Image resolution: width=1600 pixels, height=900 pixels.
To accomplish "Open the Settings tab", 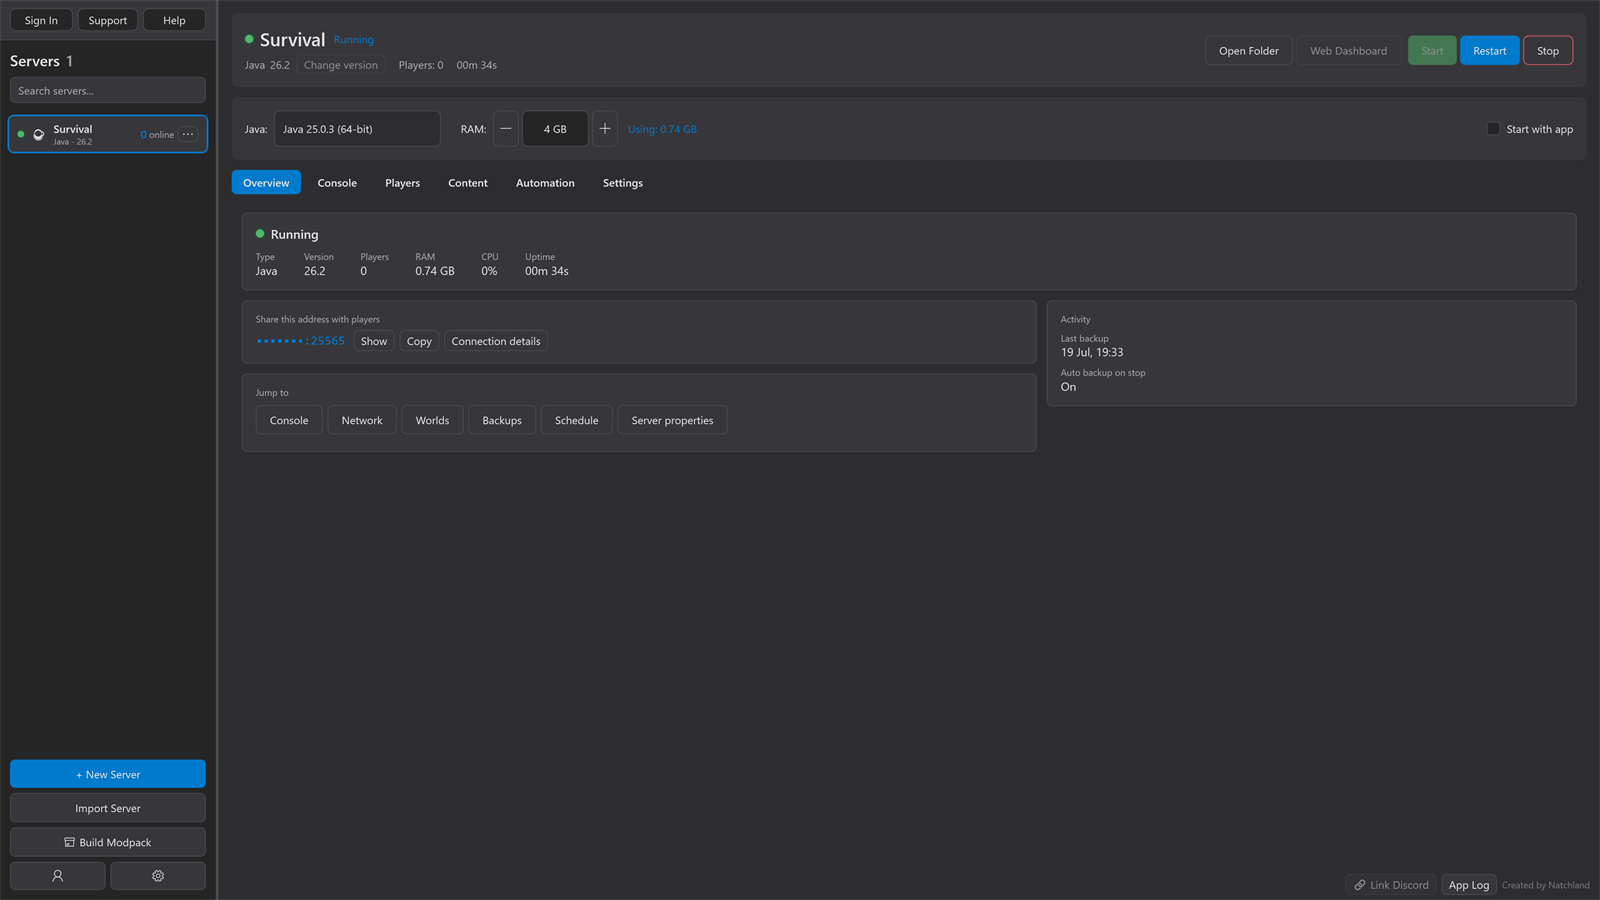I will (x=623, y=183).
